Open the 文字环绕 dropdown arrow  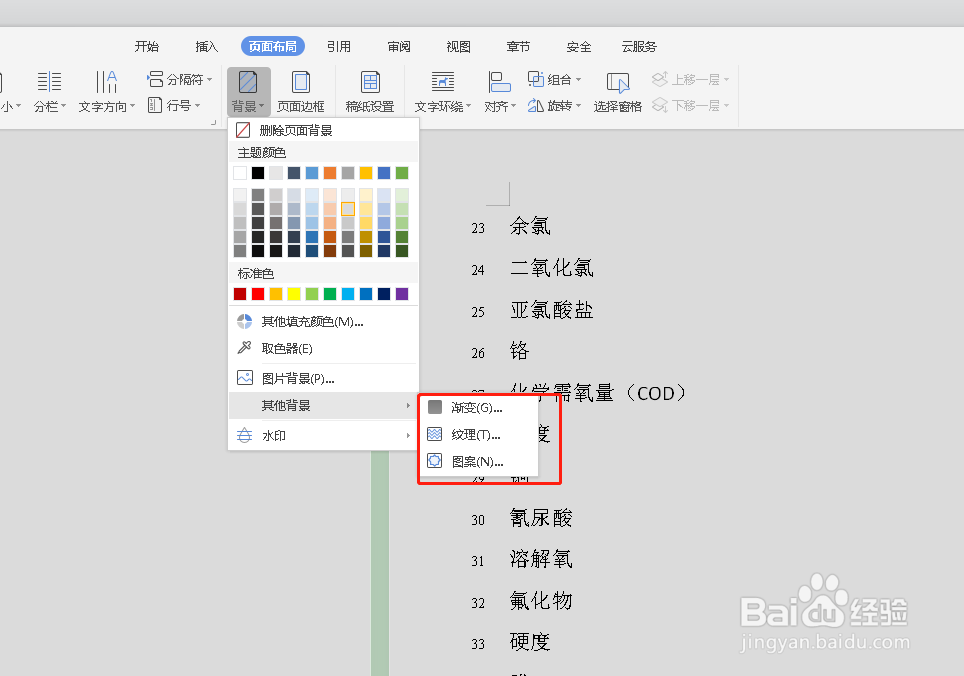[x=468, y=106]
